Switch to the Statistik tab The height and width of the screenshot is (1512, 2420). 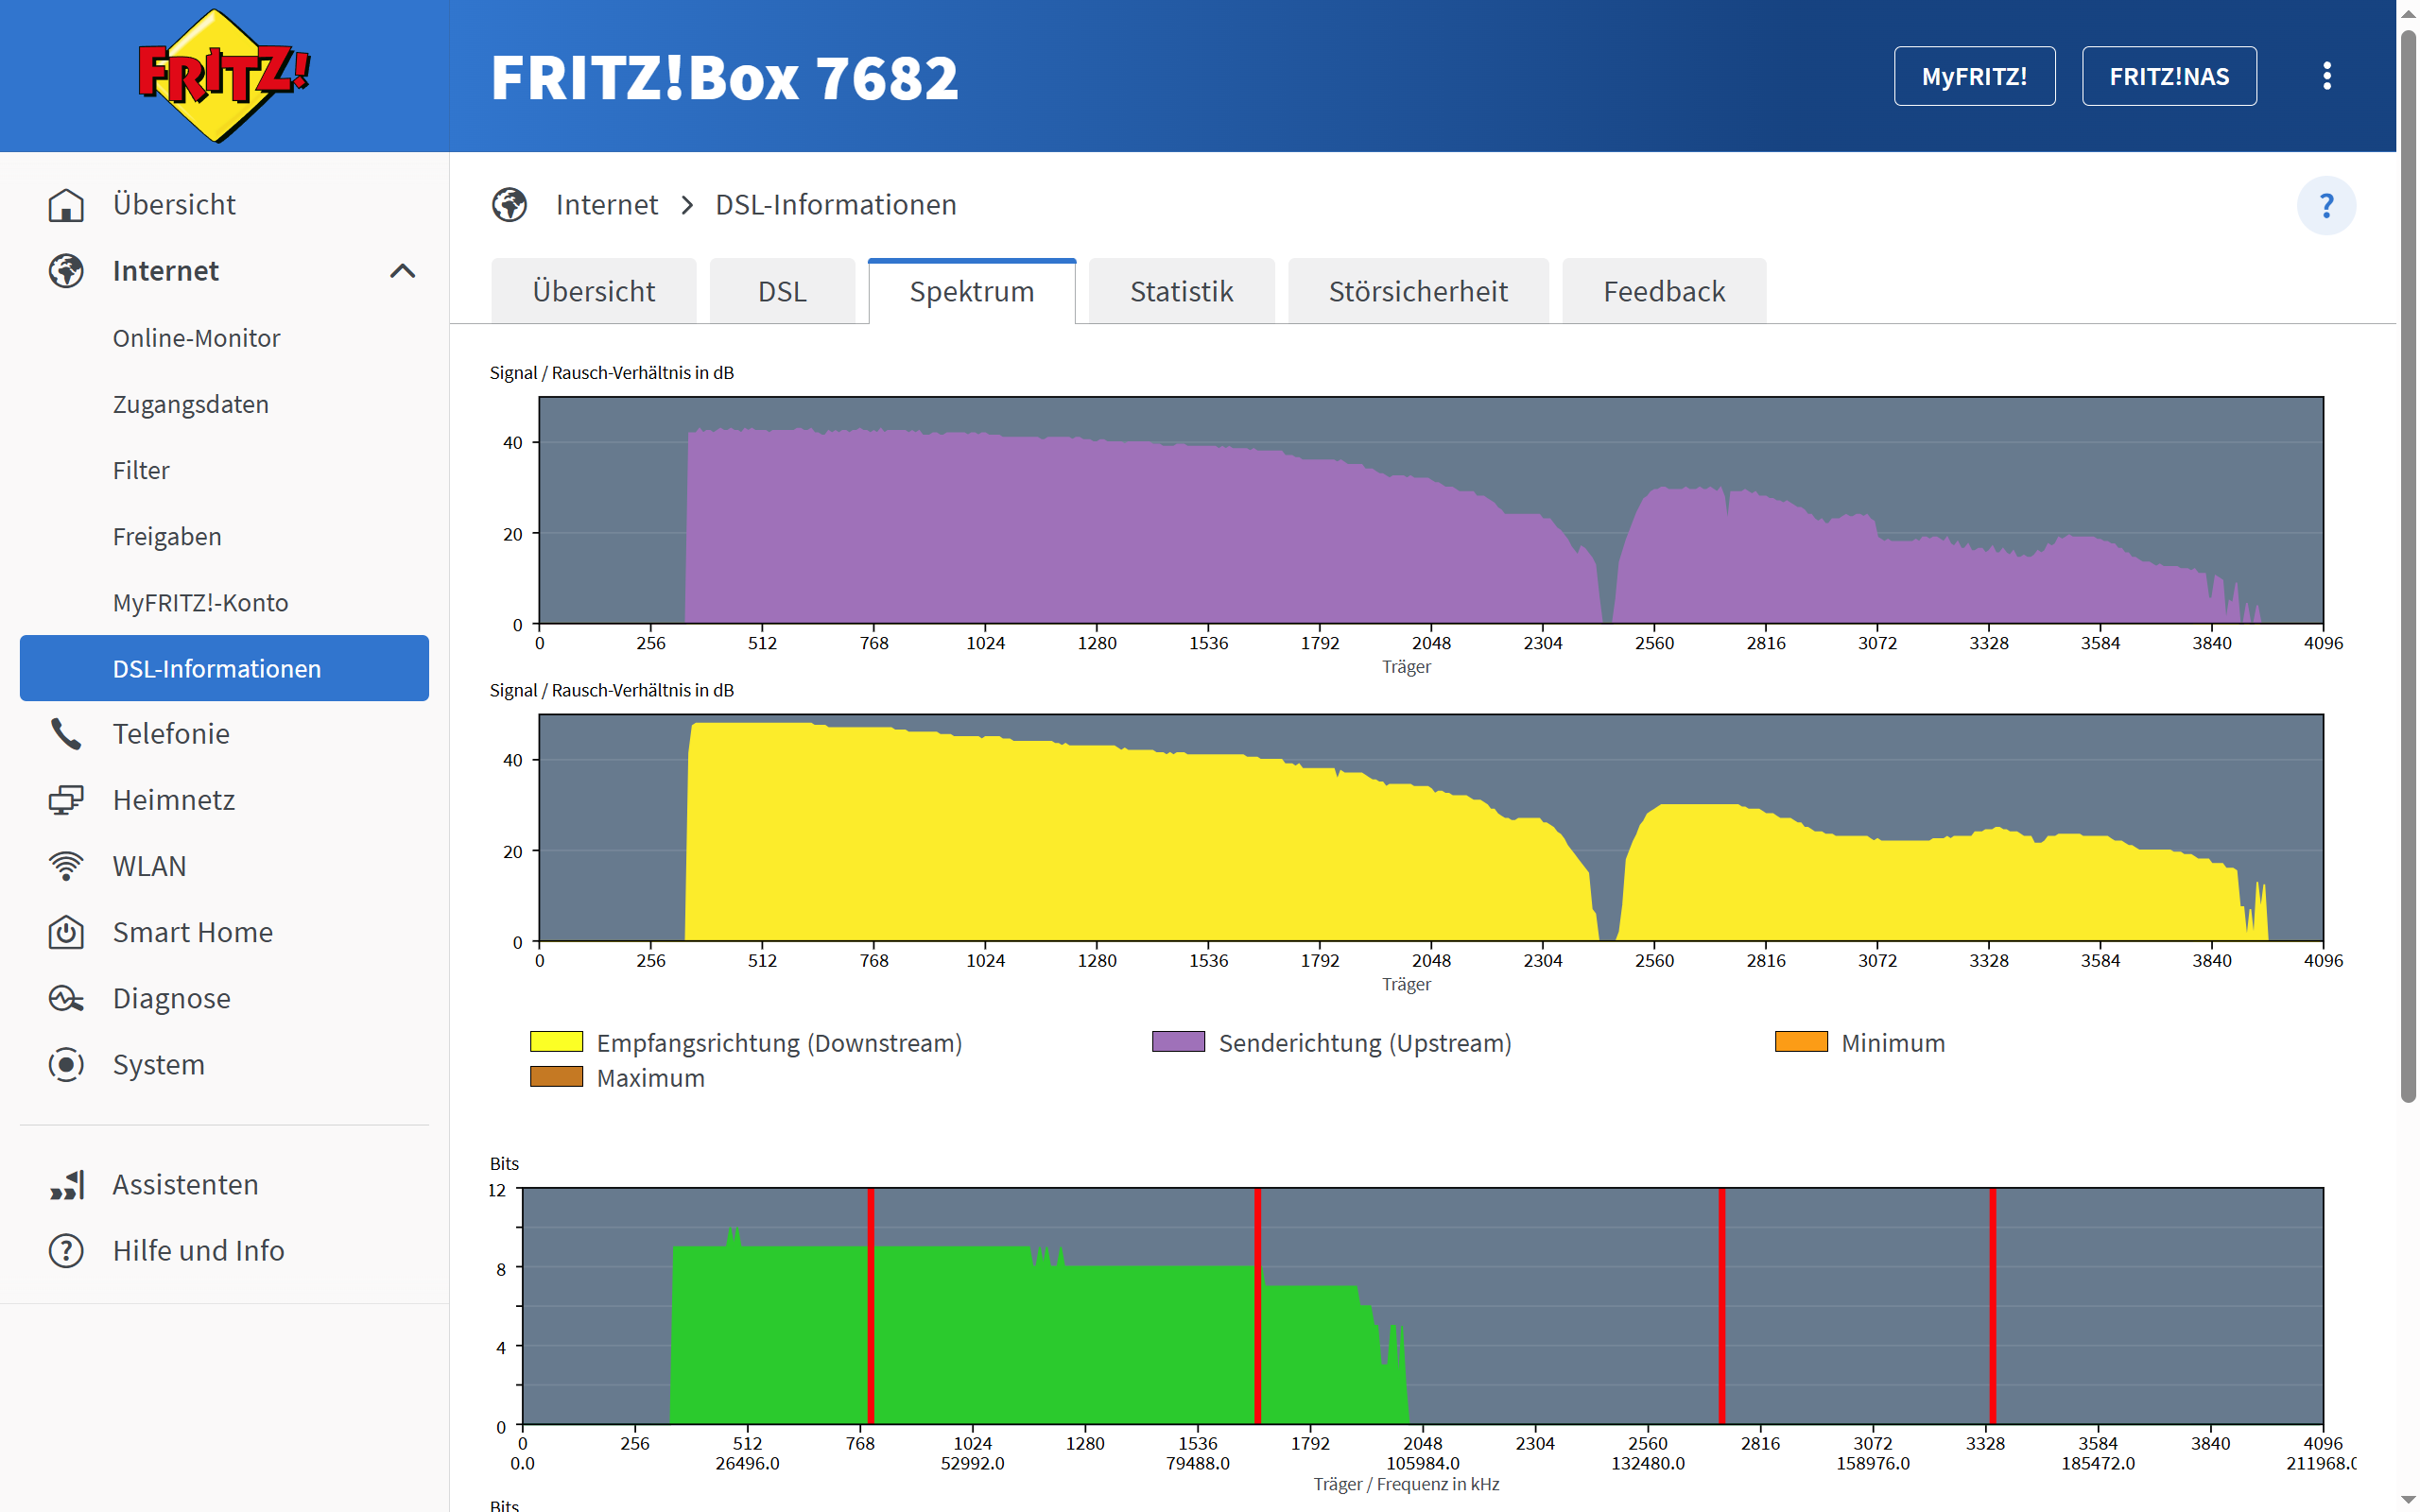pyautogui.click(x=1181, y=292)
